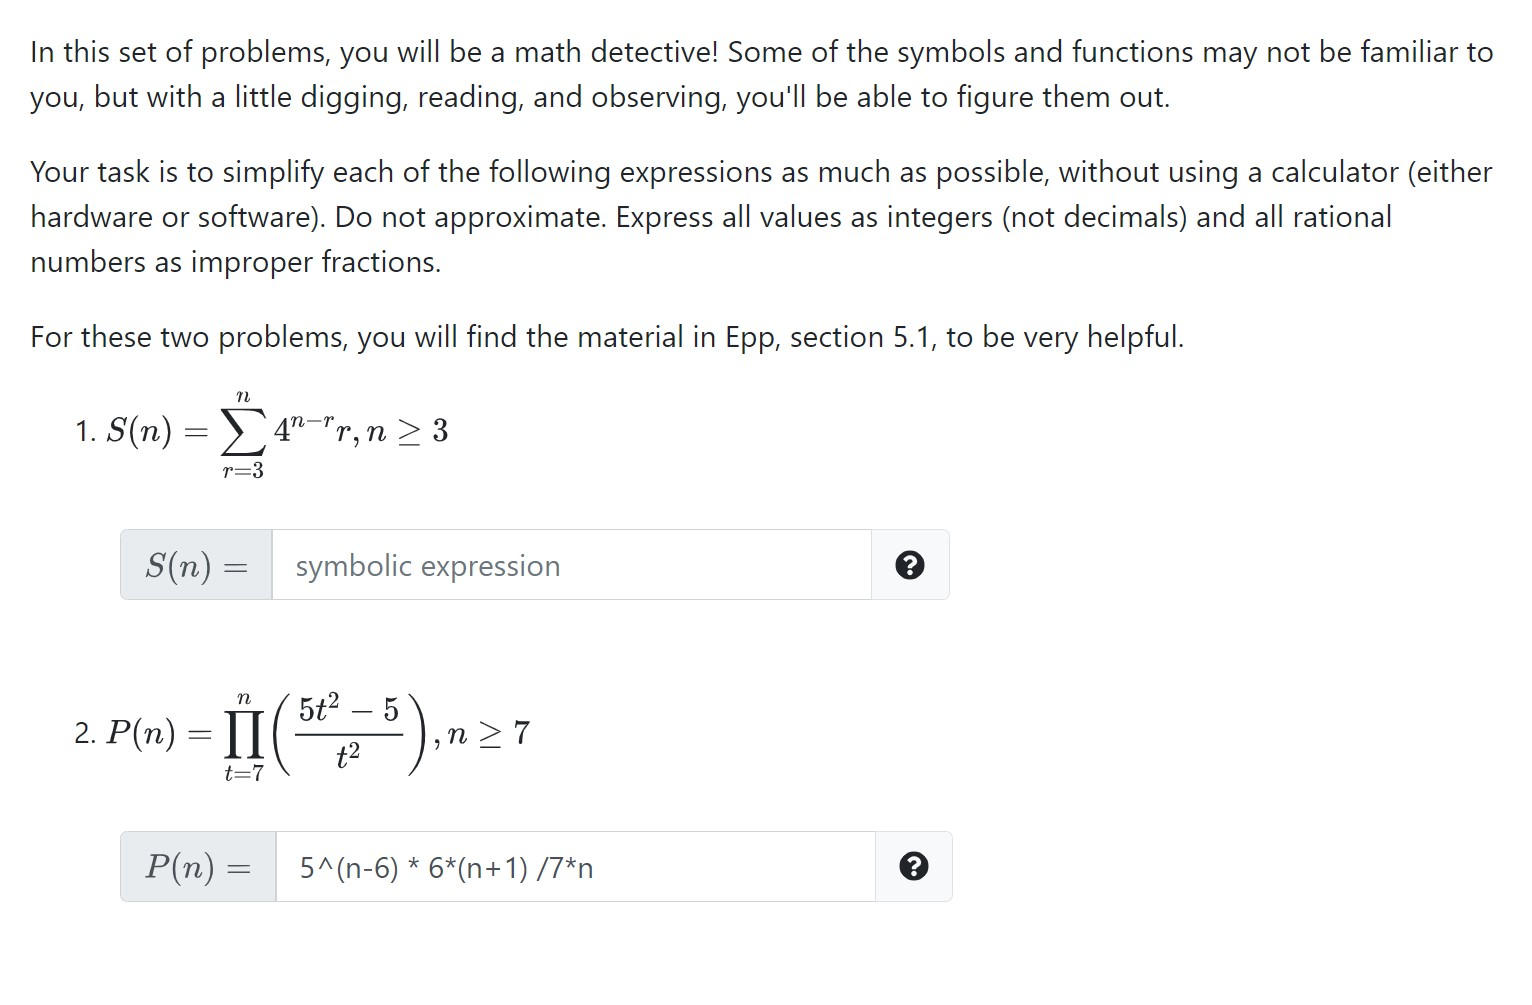Select the S(n) = label box
Image resolution: width=1532 pixels, height=1005 pixels.
pyautogui.click(x=196, y=565)
